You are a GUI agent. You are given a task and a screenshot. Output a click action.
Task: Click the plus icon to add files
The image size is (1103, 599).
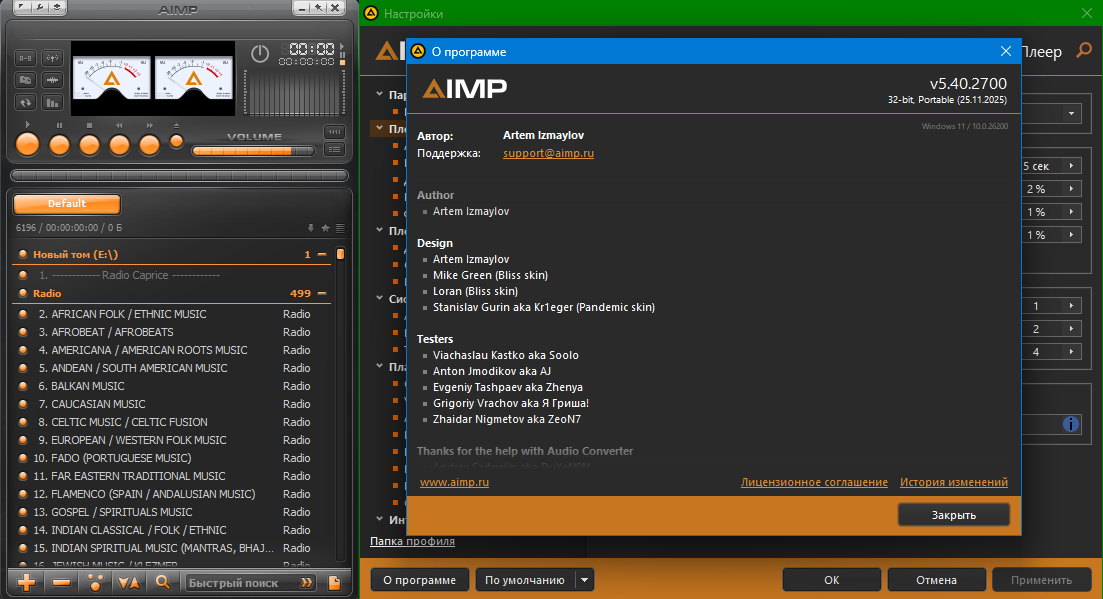[x=27, y=582]
